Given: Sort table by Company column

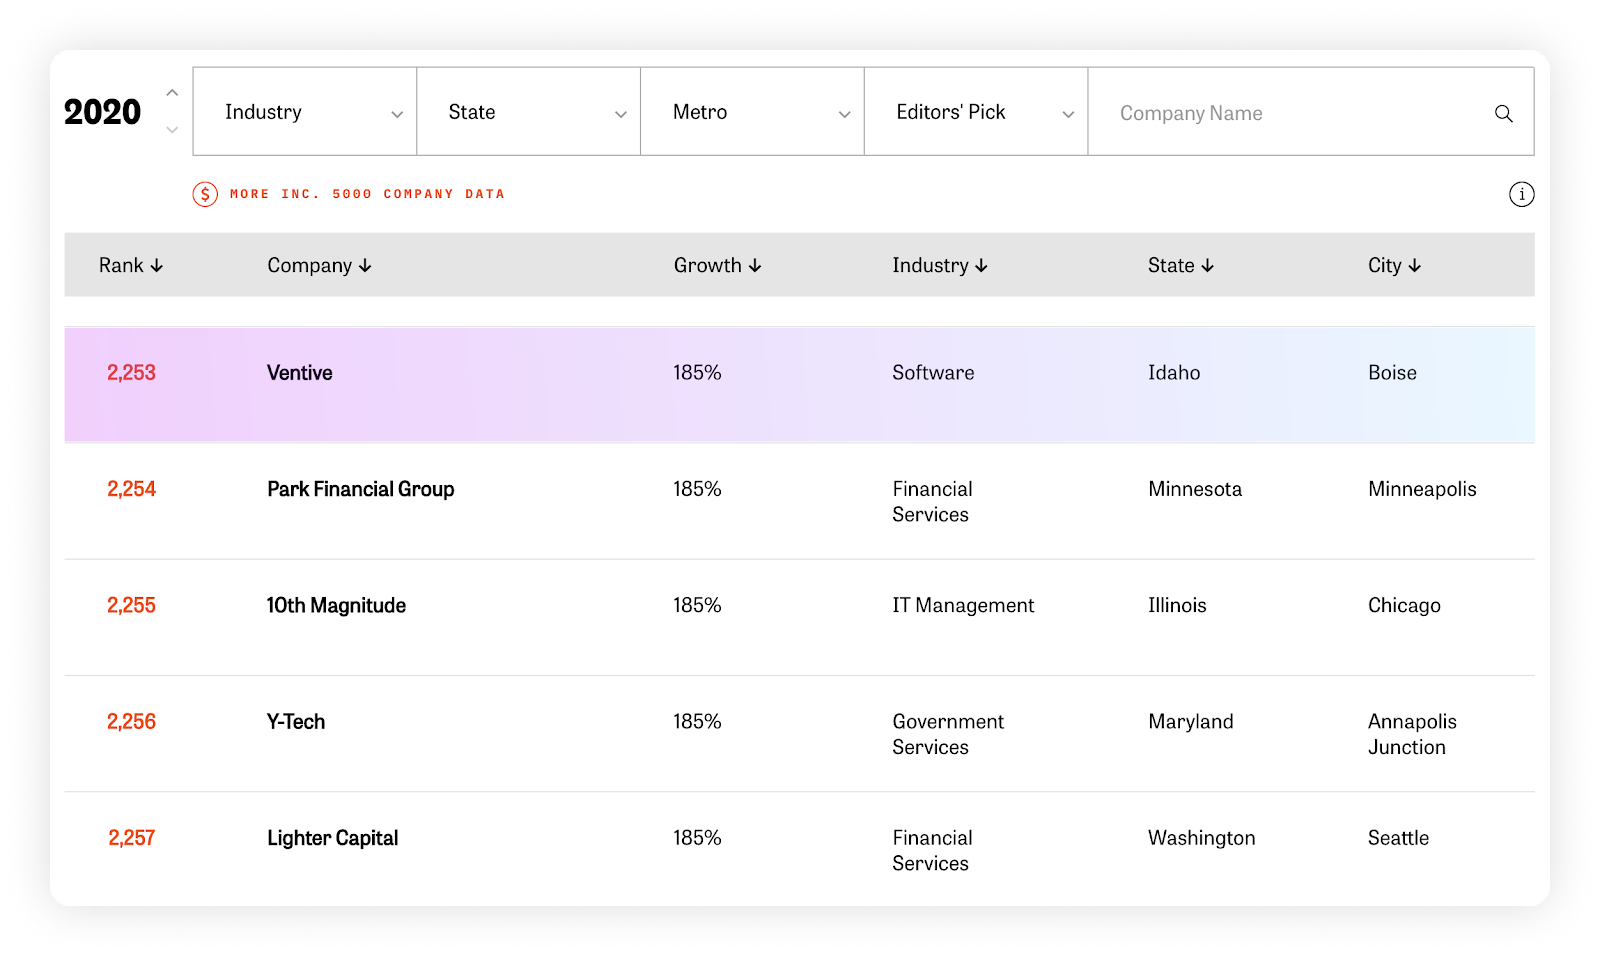Looking at the screenshot, I should [319, 265].
